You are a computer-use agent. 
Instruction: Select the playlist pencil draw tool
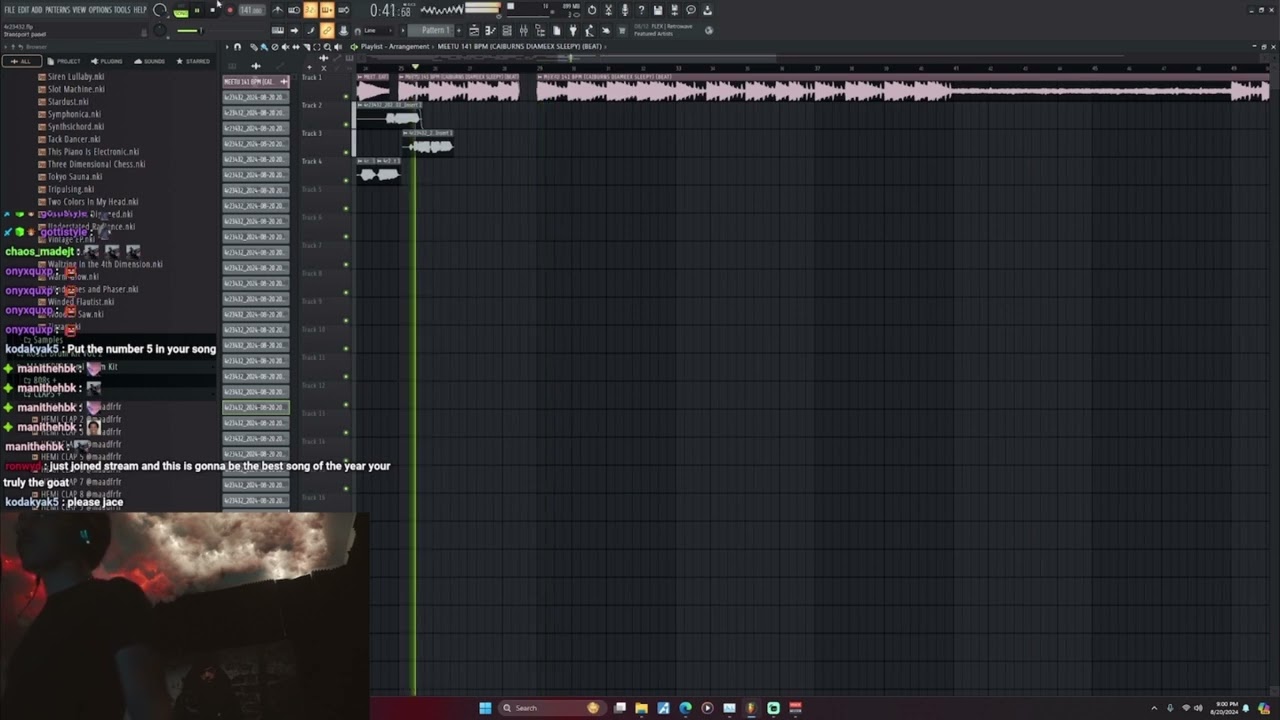254,47
